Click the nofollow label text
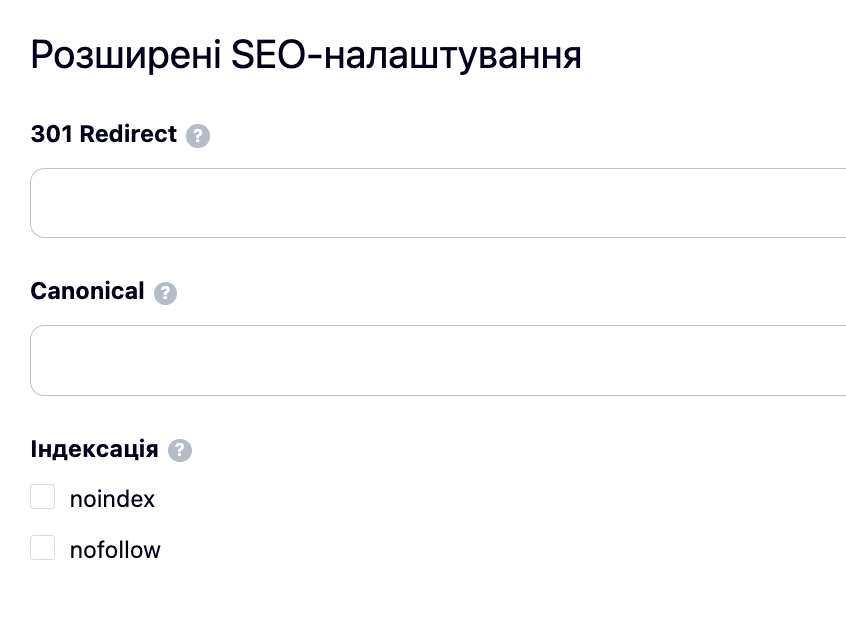The height and width of the screenshot is (620, 846). (x=115, y=550)
